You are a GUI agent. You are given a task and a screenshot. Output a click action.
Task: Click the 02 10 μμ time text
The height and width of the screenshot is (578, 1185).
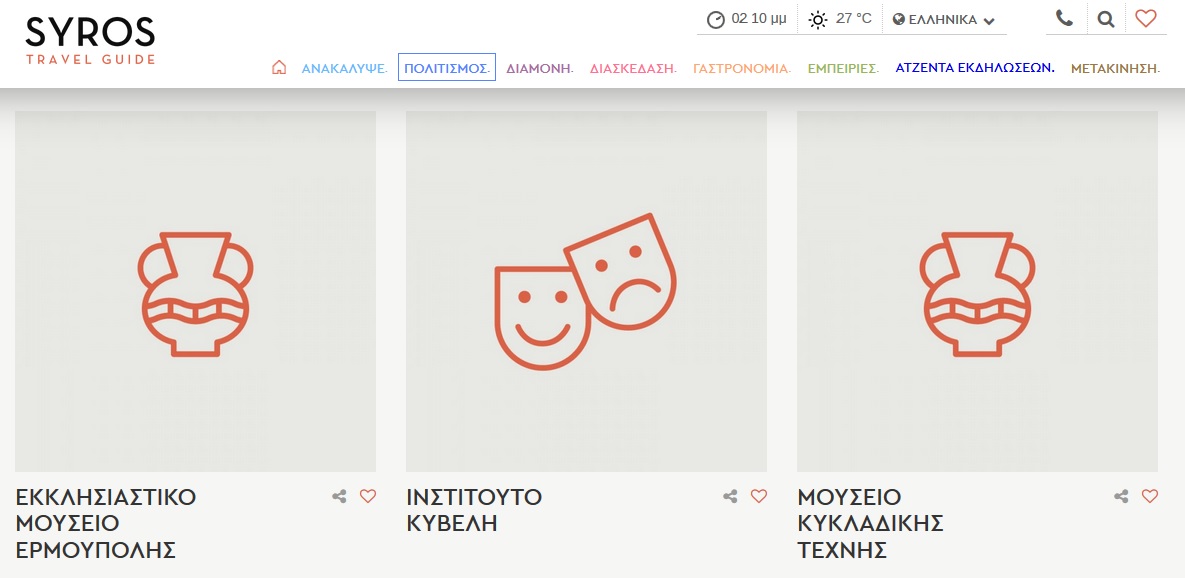[x=759, y=19]
